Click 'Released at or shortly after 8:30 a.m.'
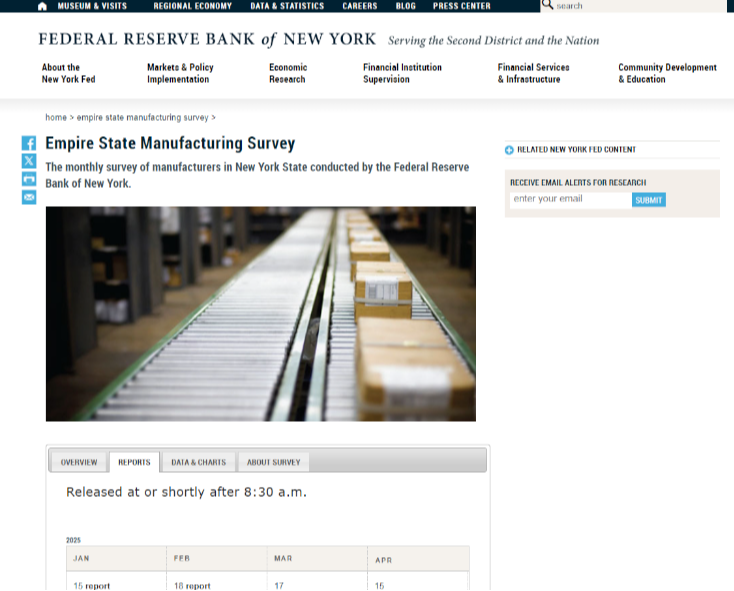The width and height of the screenshot is (734, 591). click(186, 492)
